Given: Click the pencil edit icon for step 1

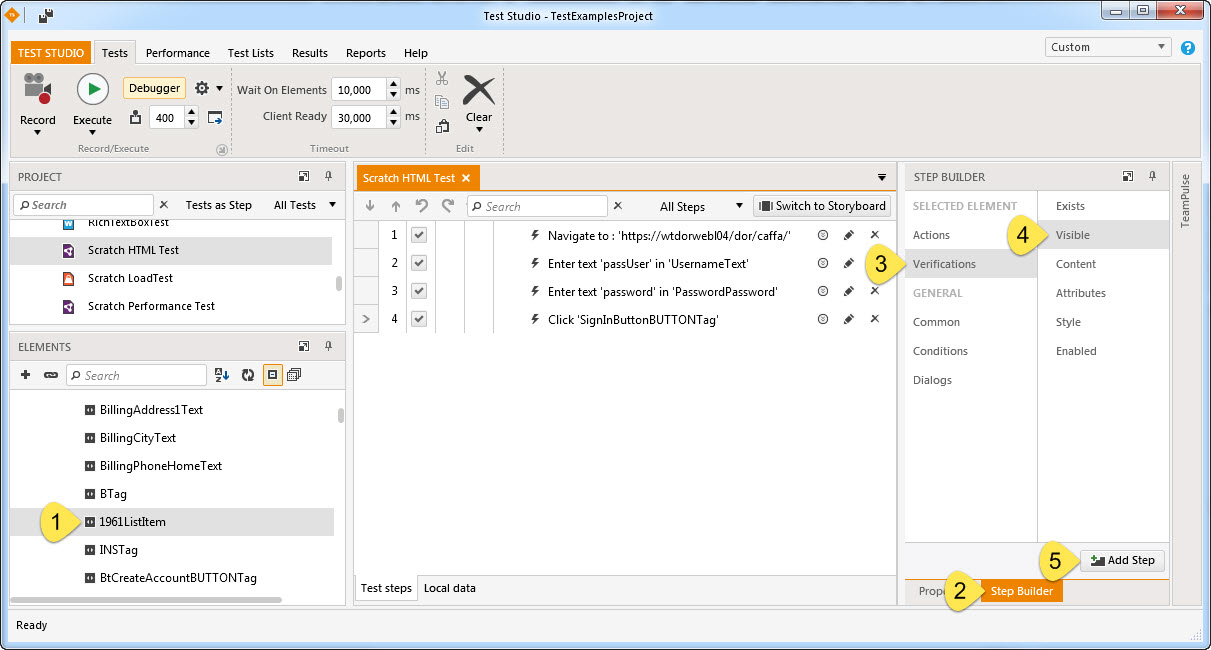Looking at the screenshot, I should (x=848, y=235).
